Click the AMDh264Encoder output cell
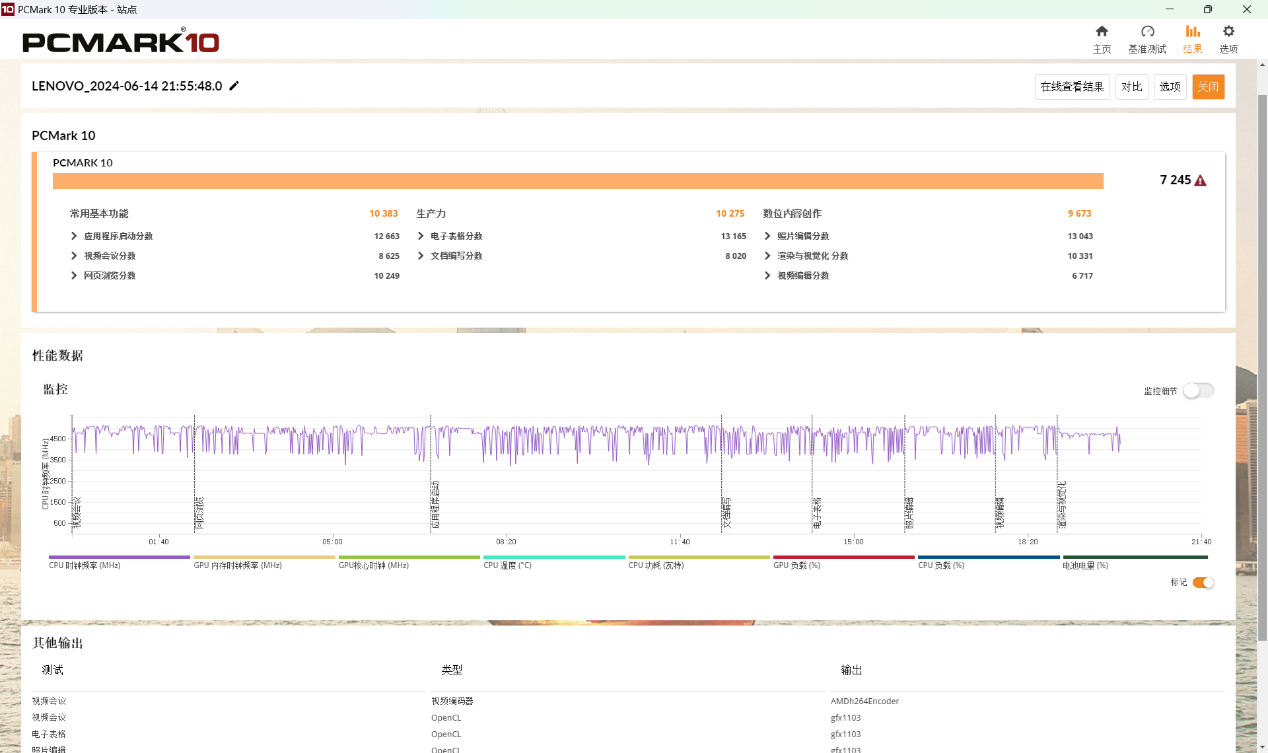 pyautogui.click(x=865, y=701)
